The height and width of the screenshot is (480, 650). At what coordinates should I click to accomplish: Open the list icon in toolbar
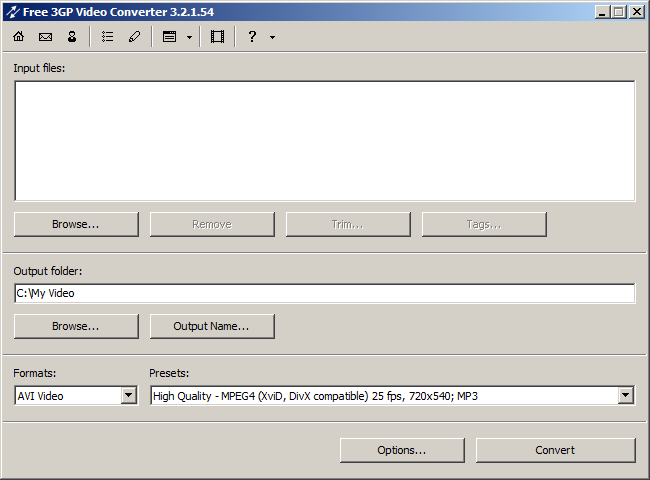coord(107,37)
